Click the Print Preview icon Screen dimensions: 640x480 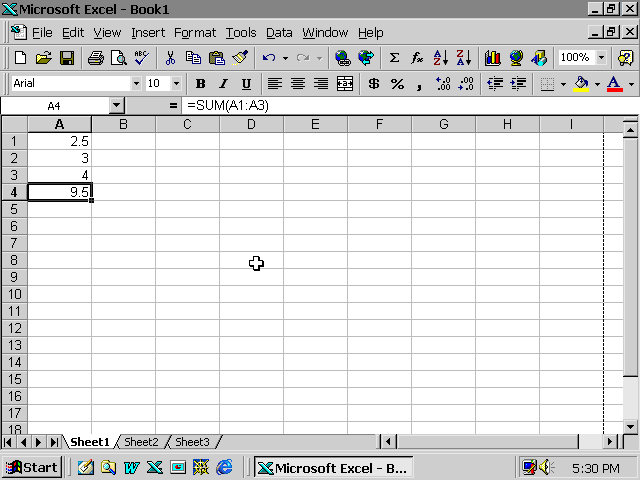(118, 58)
